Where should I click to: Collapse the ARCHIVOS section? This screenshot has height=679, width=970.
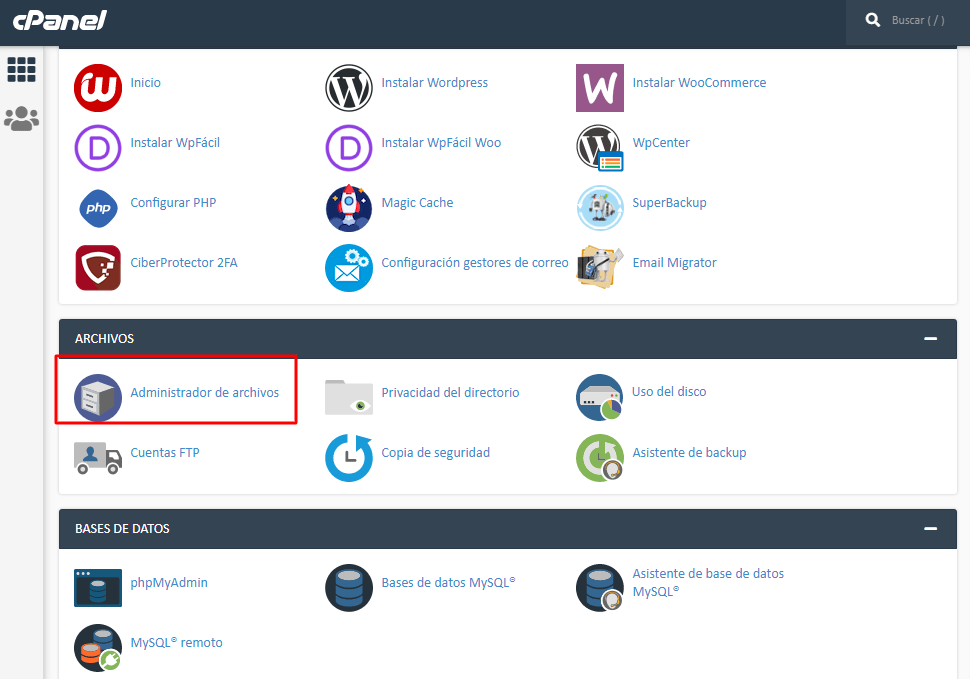pyautogui.click(x=930, y=339)
